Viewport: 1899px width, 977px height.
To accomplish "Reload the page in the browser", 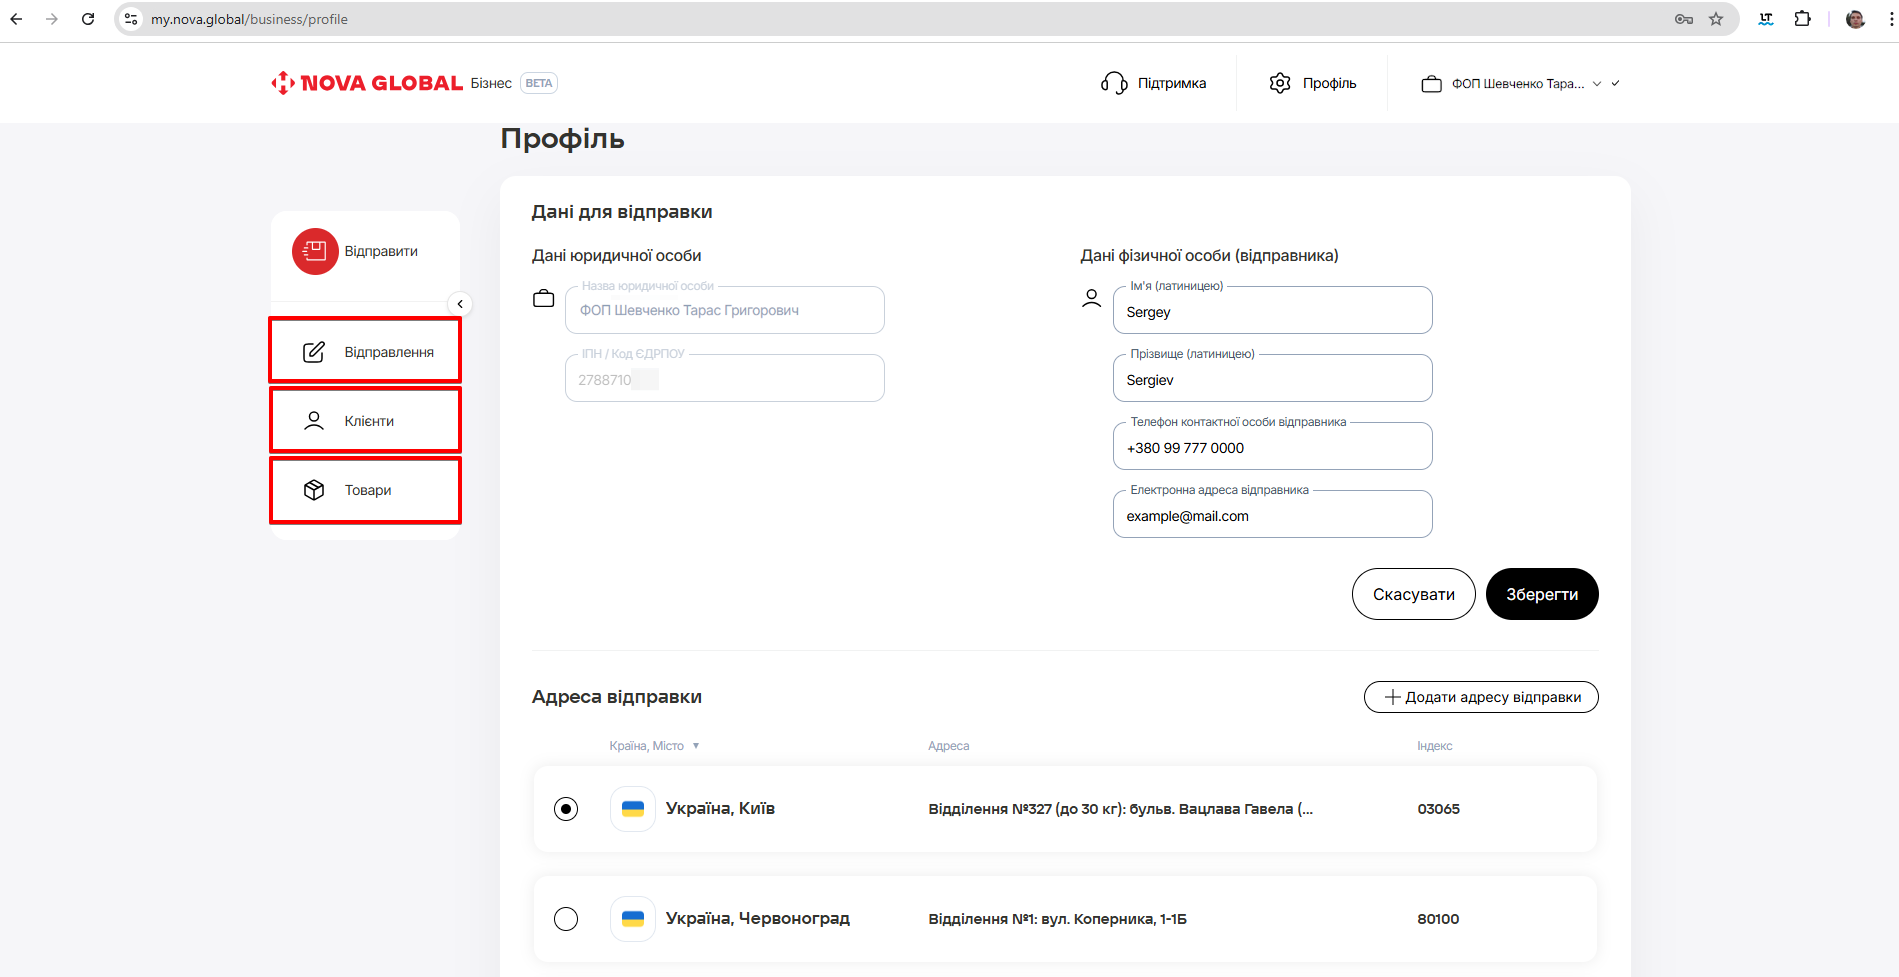I will tap(88, 19).
